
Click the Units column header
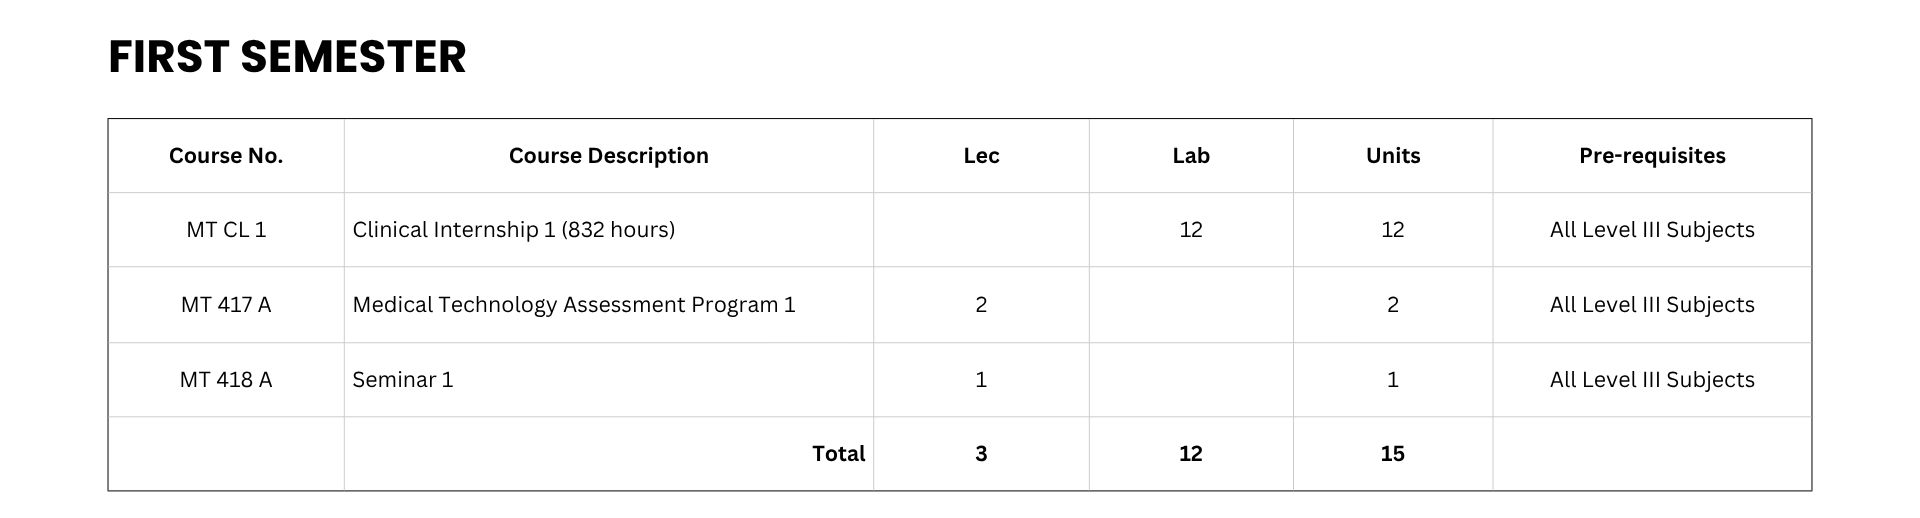[x=1393, y=156]
